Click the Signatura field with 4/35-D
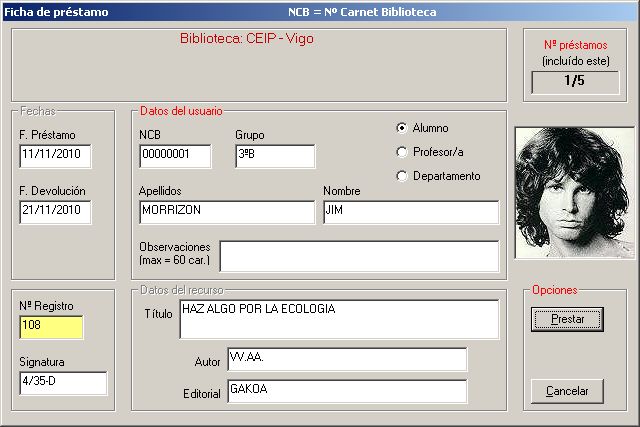 coord(63,383)
